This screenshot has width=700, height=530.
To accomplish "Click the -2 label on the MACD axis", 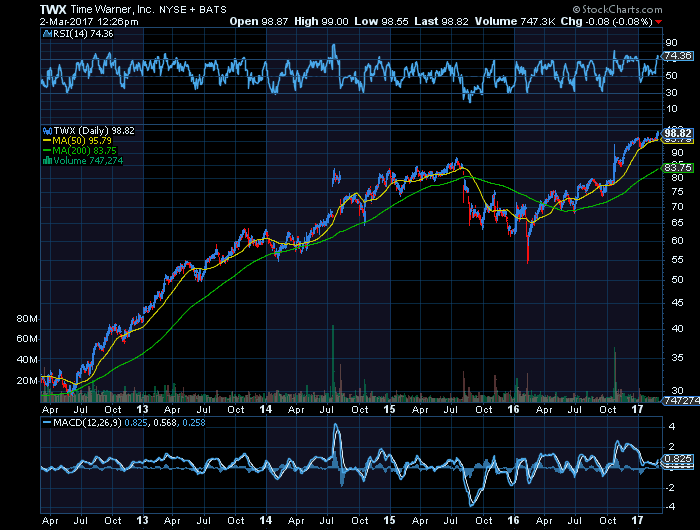I will [x=670, y=488].
